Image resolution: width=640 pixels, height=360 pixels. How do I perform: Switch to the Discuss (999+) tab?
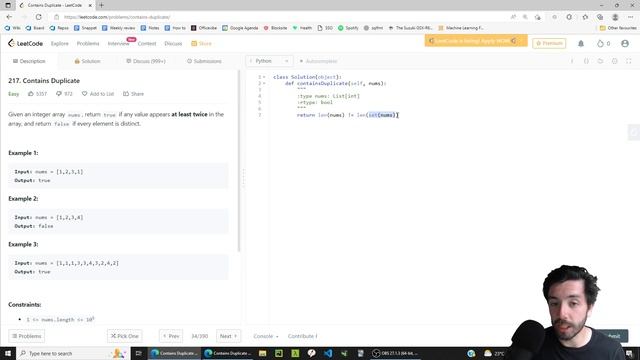pos(146,61)
